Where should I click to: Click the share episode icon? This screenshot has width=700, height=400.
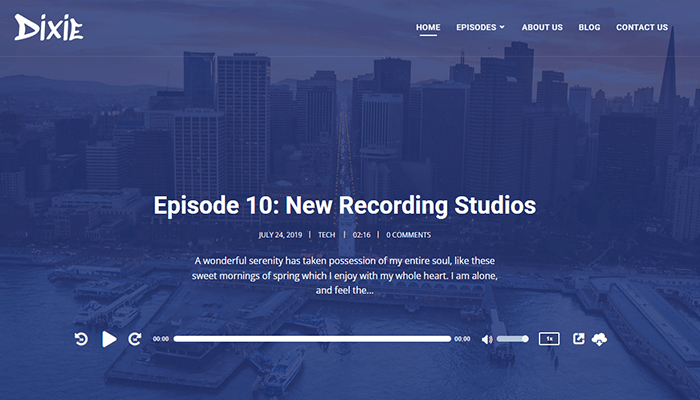click(578, 339)
